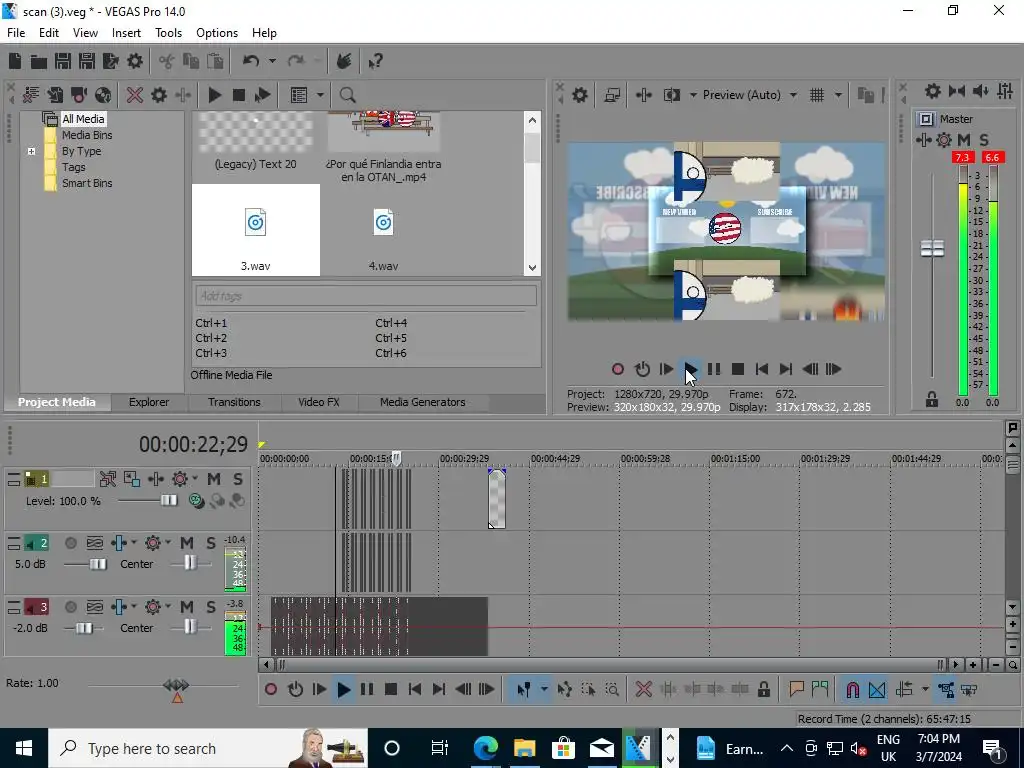
Task: Solo video track 1
Action: point(238,479)
